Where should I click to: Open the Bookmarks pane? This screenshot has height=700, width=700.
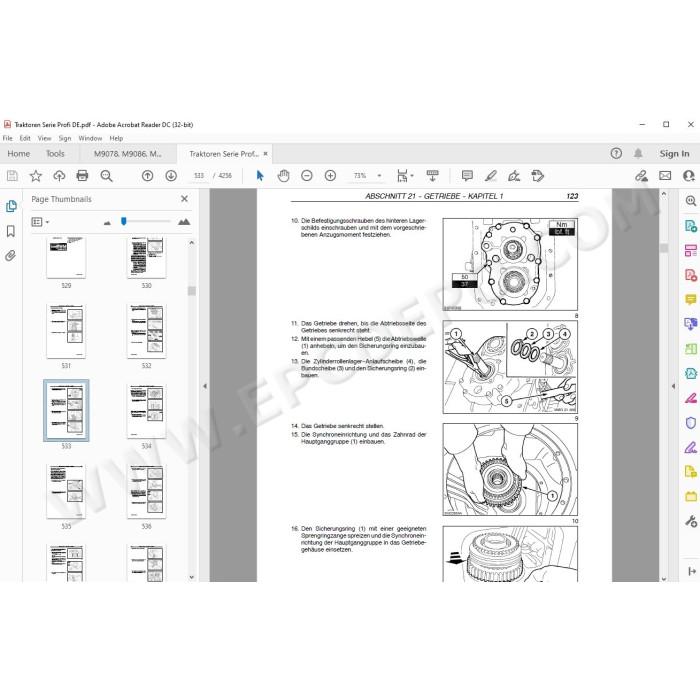[x=11, y=231]
